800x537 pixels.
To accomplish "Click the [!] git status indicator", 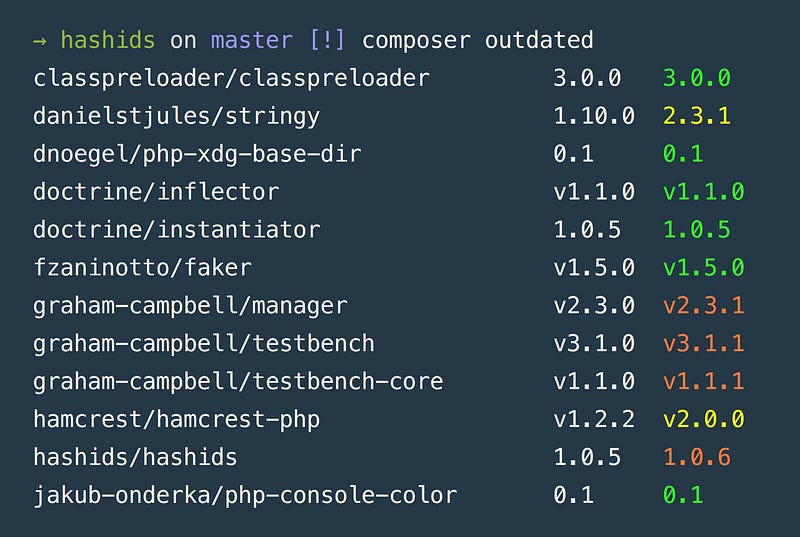I will 327,40.
